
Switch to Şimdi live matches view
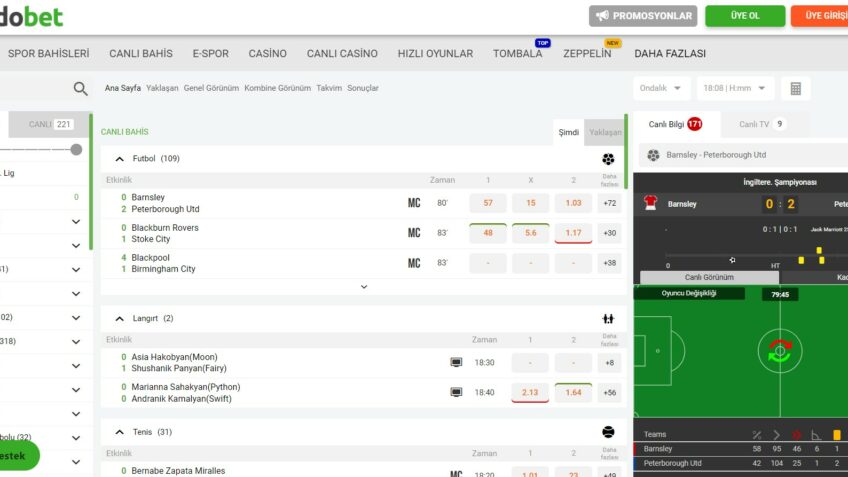(568, 132)
